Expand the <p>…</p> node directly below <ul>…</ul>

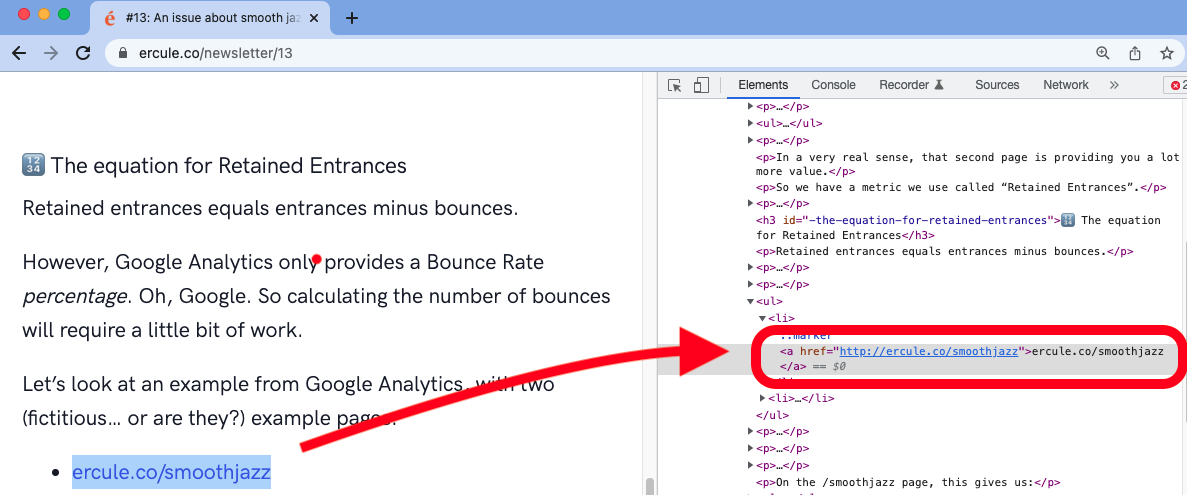(750, 141)
